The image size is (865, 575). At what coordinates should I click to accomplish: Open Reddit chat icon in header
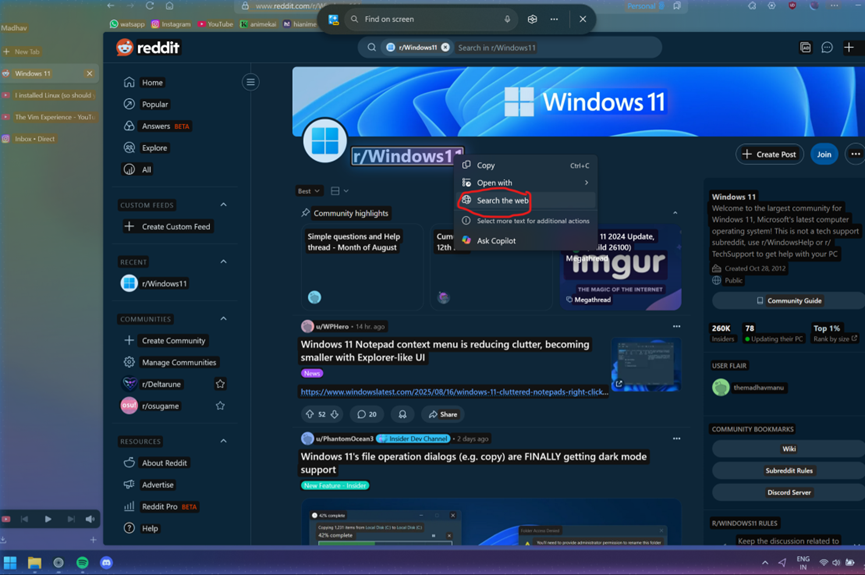tap(826, 47)
